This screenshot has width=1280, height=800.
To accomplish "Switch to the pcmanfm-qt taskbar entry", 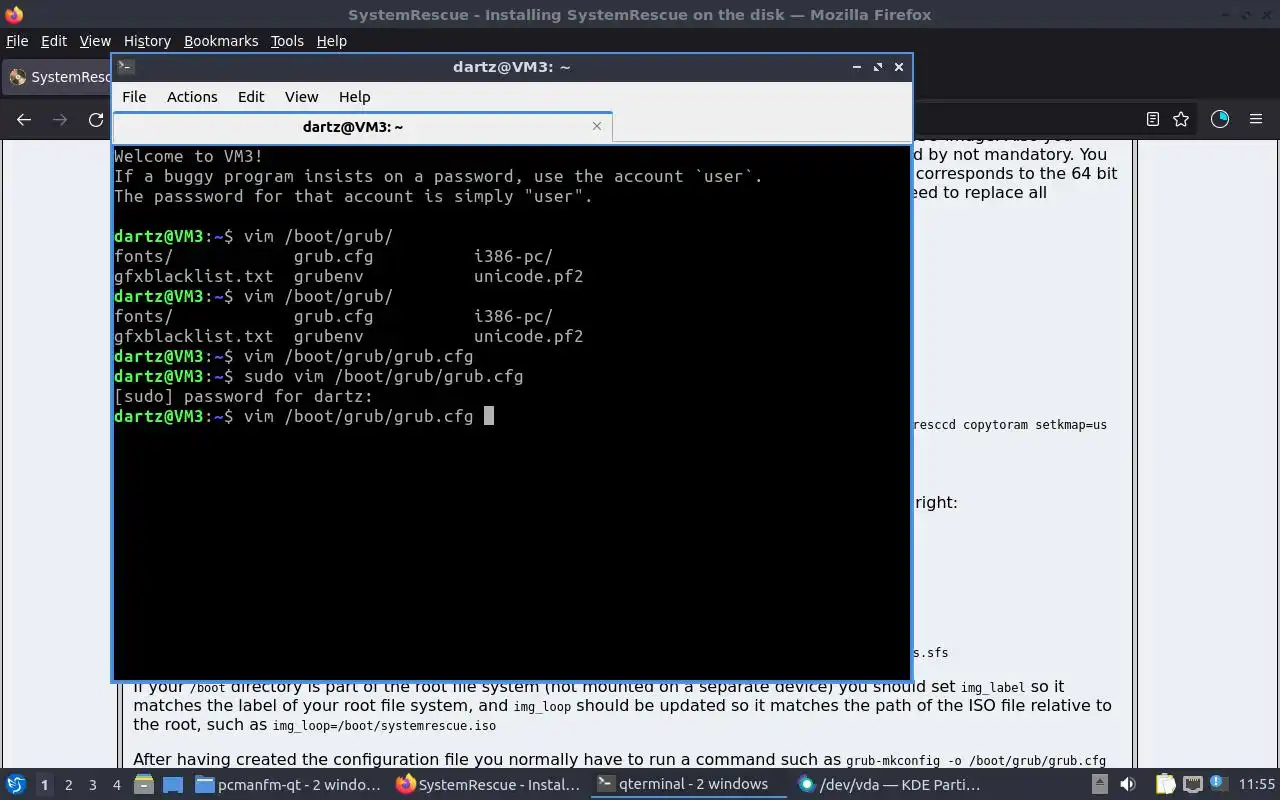I will [x=287, y=784].
